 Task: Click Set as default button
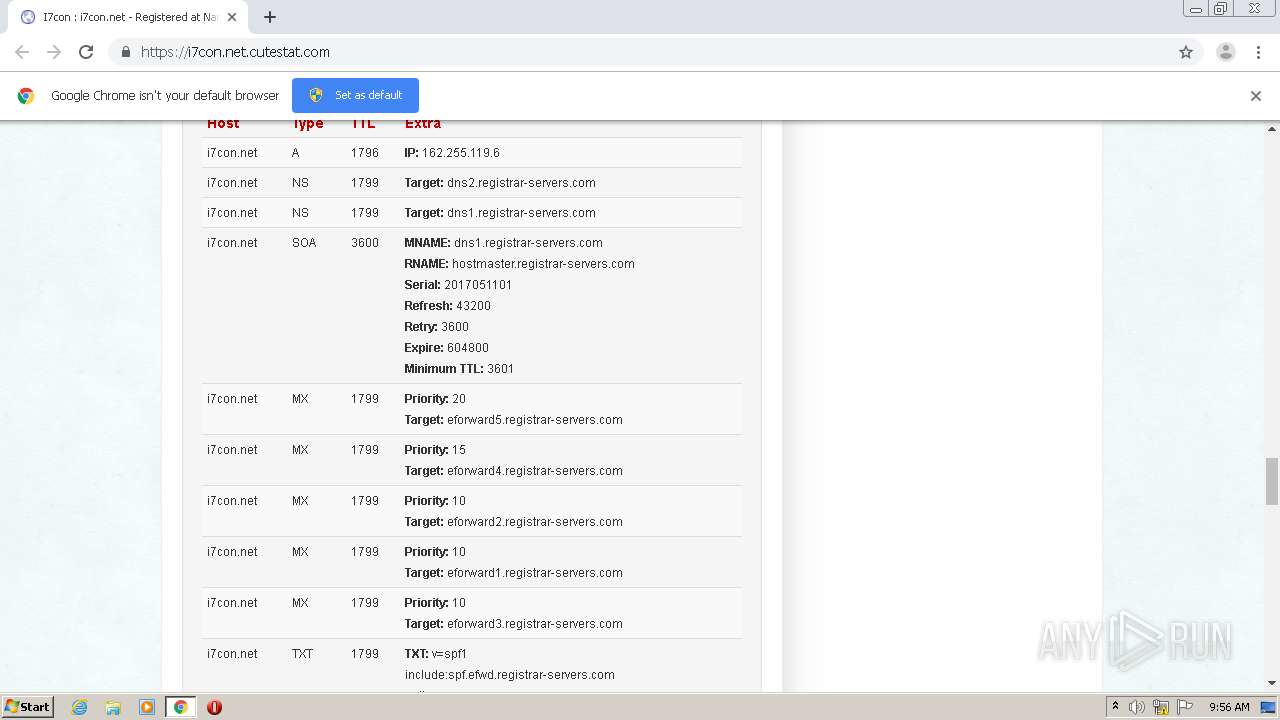click(x=355, y=95)
